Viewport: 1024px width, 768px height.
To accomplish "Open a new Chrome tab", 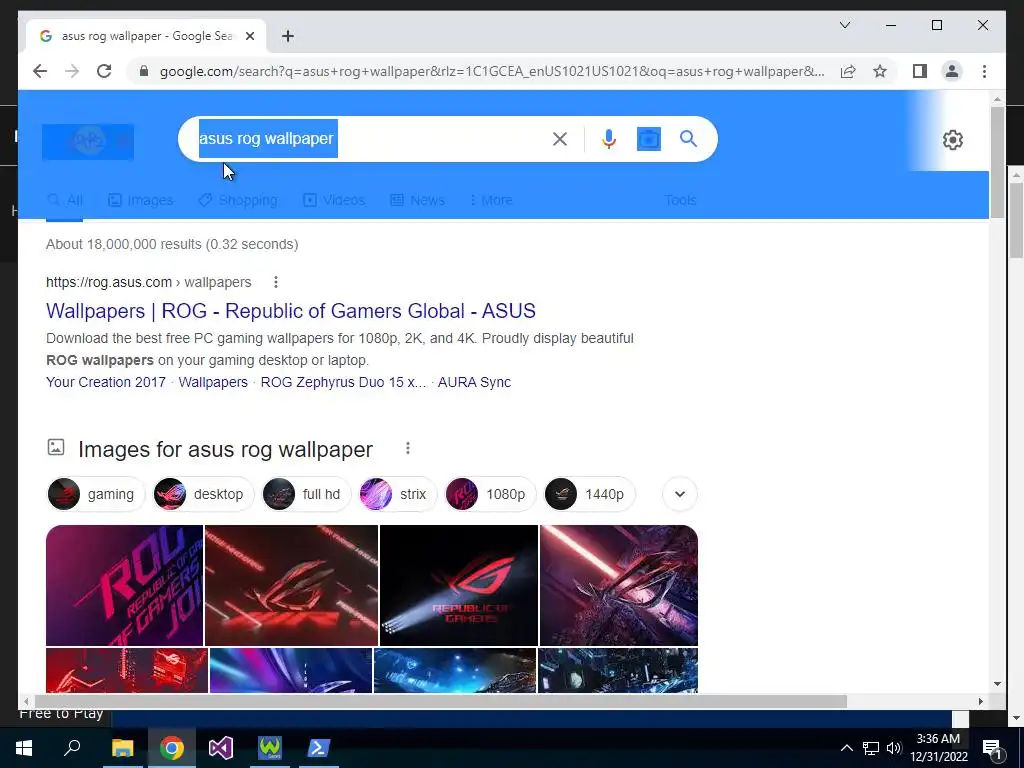I will click(288, 36).
